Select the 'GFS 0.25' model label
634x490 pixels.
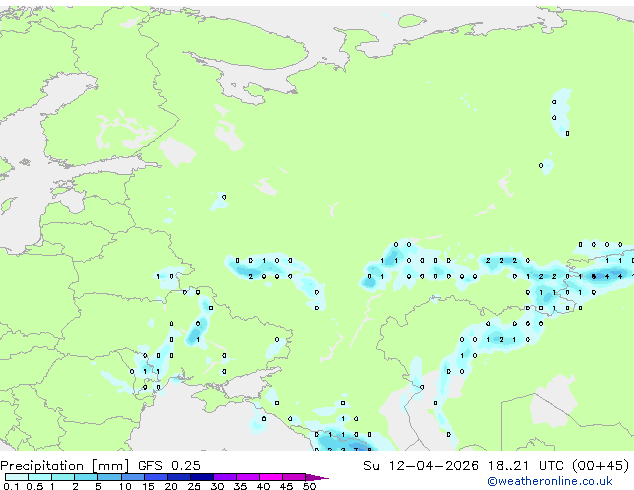[169, 466]
